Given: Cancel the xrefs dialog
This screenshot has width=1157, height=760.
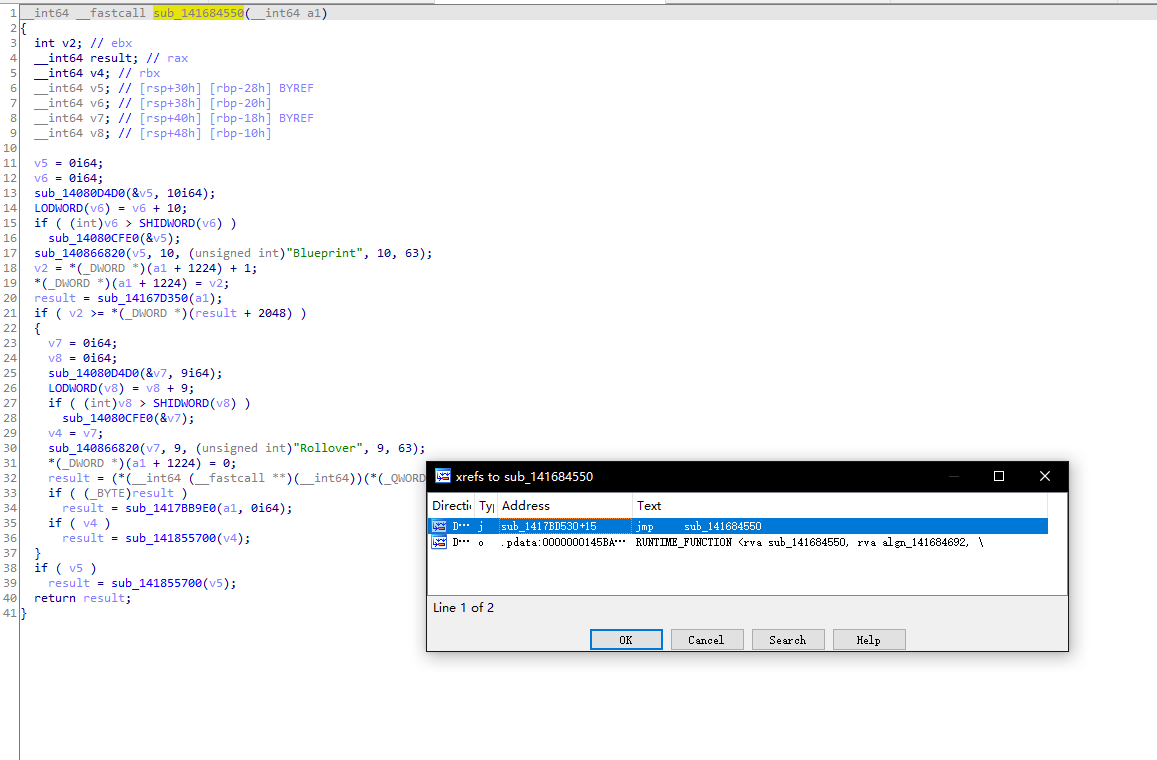Looking at the screenshot, I should (x=706, y=640).
